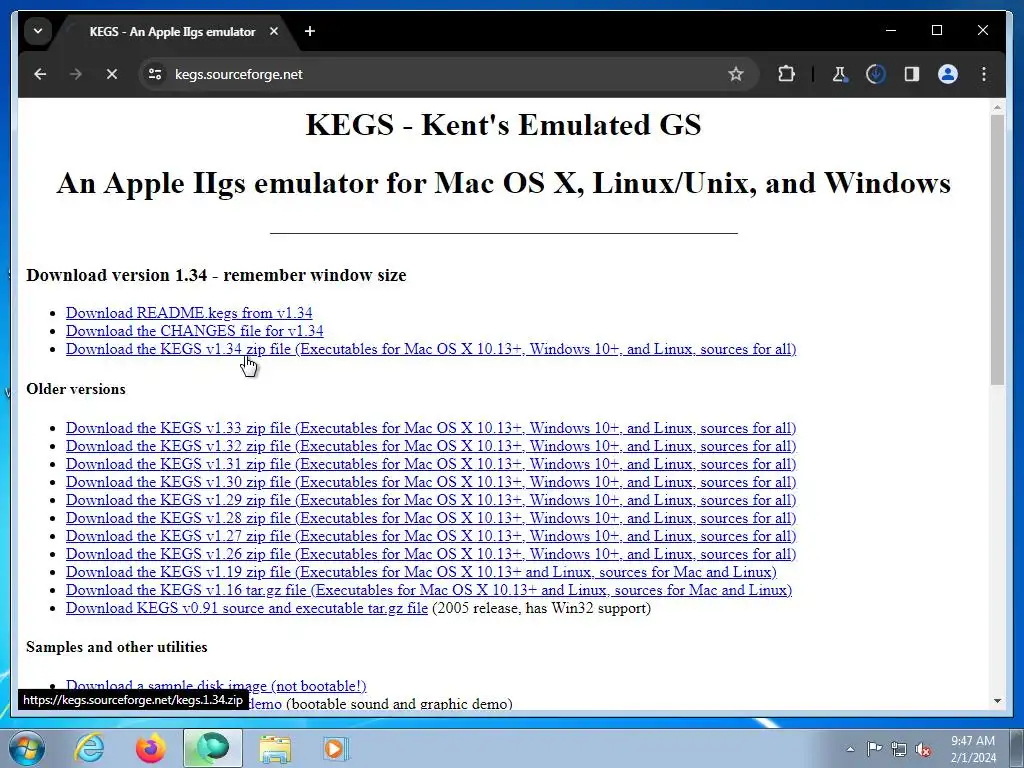Viewport: 1024px width, 768px height.
Task: Click the 'Samples and other utilities' heading
Action: pos(117,647)
